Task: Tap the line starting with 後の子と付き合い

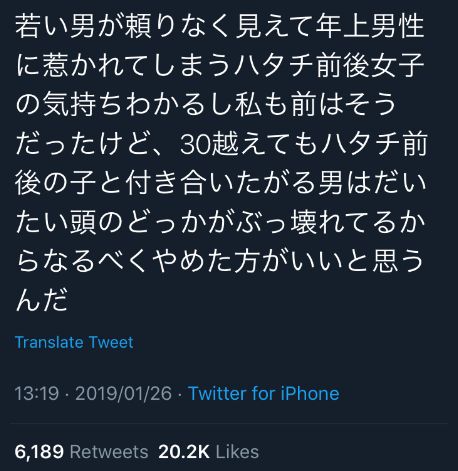Action: [221, 183]
